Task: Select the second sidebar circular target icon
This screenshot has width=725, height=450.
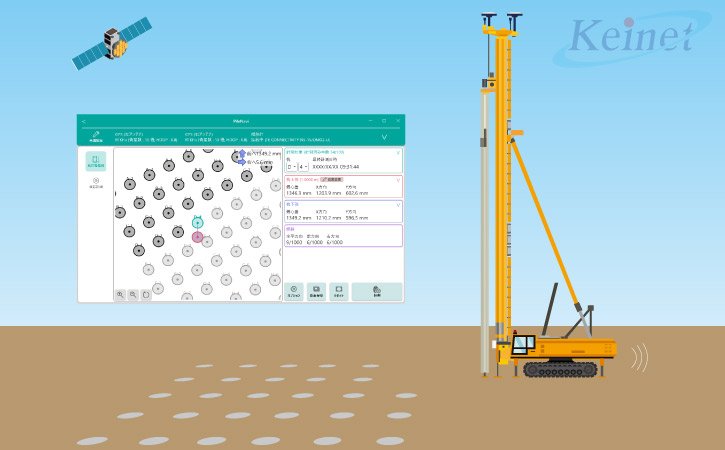Action: tap(96, 182)
